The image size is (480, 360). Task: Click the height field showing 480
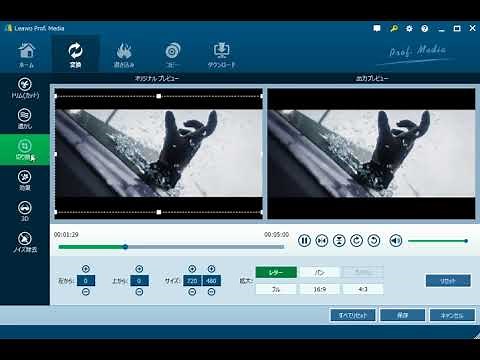(x=211, y=281)
